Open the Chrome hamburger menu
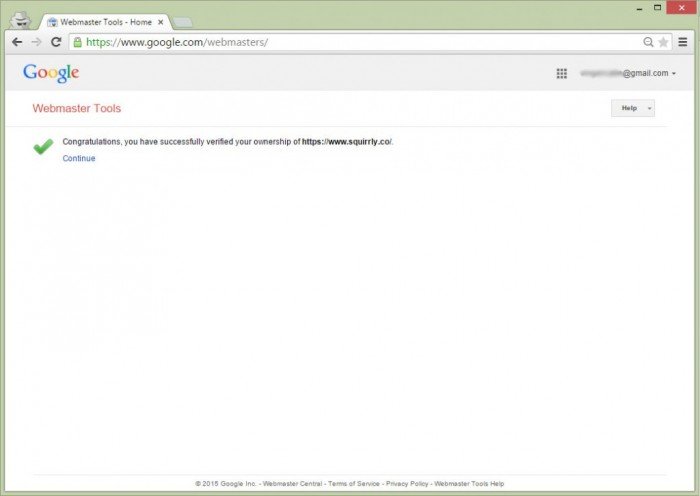The height and width of the screenshot is (496, 700). click(x=683, y=42)
